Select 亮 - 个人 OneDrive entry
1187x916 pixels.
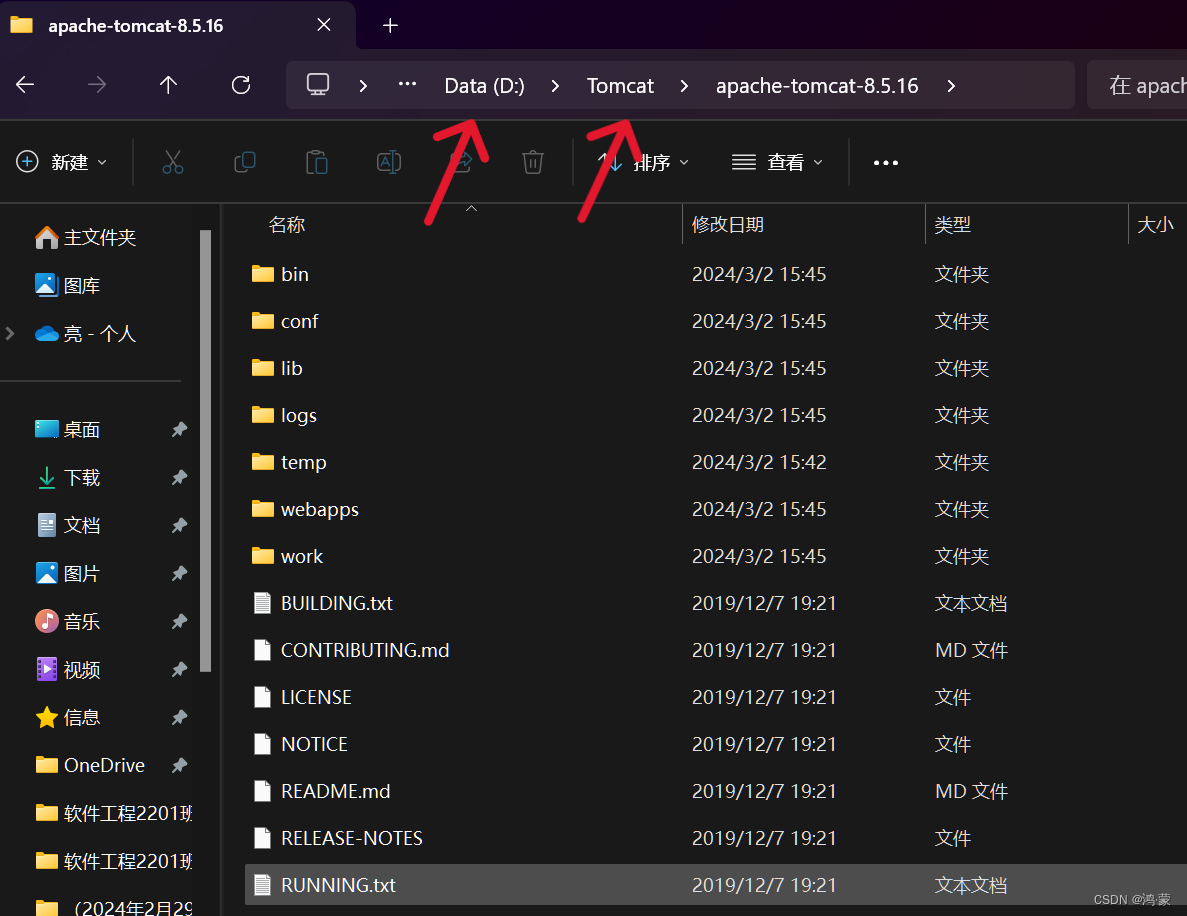click(x=86, y=334)
